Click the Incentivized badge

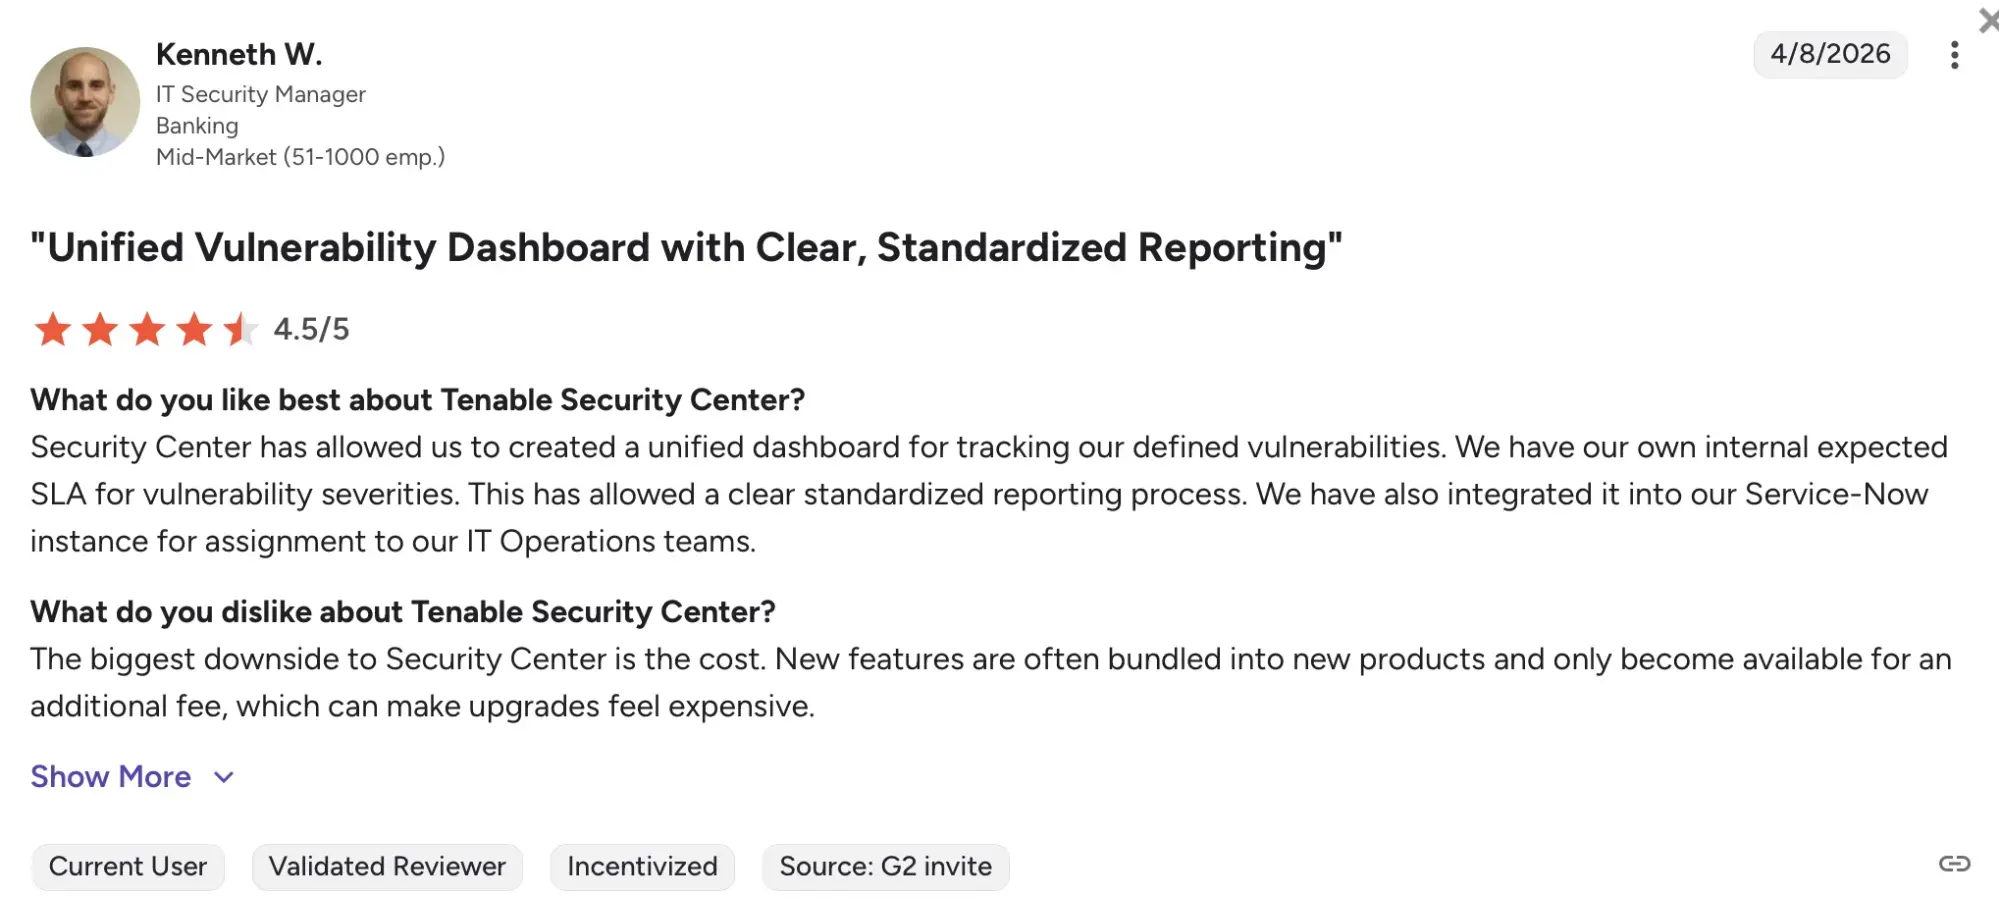coord(642,866)
